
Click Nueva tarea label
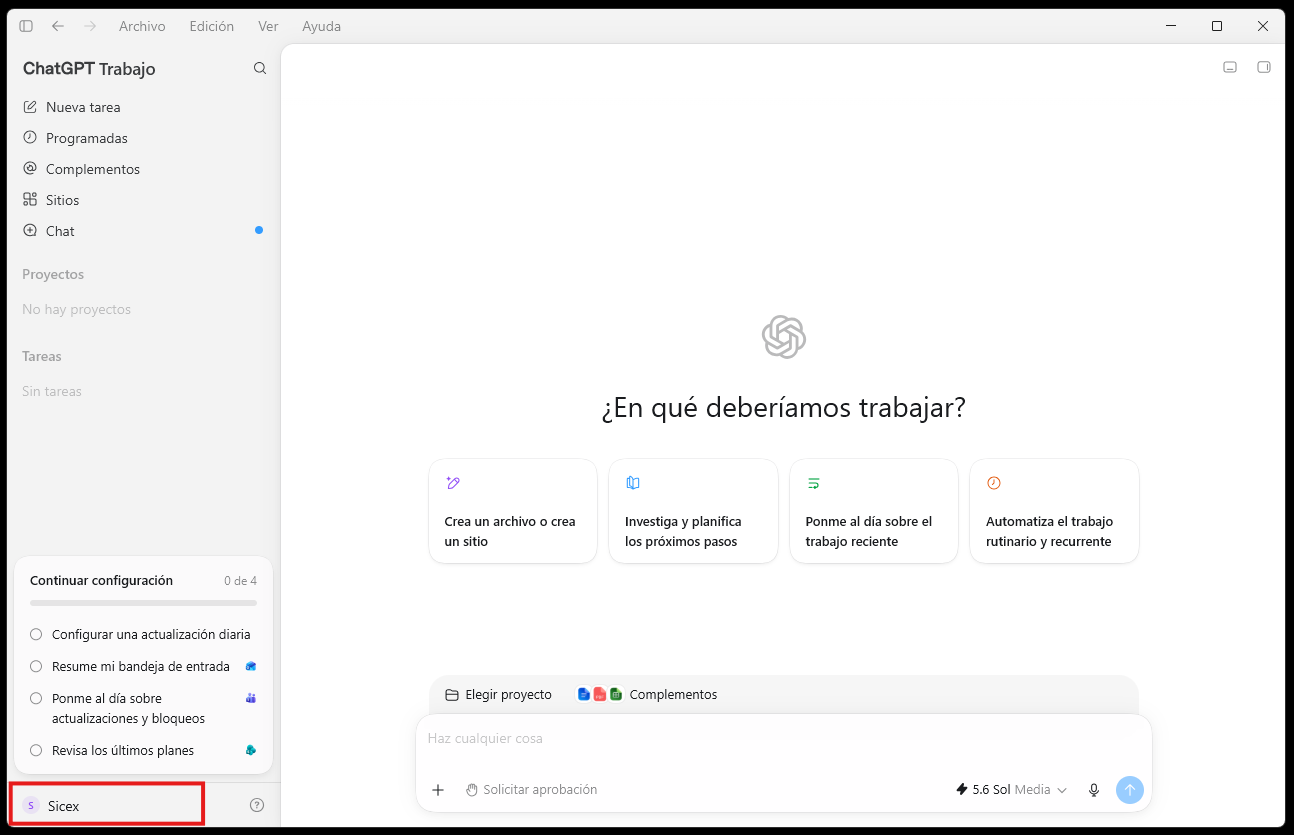[83, 107]
